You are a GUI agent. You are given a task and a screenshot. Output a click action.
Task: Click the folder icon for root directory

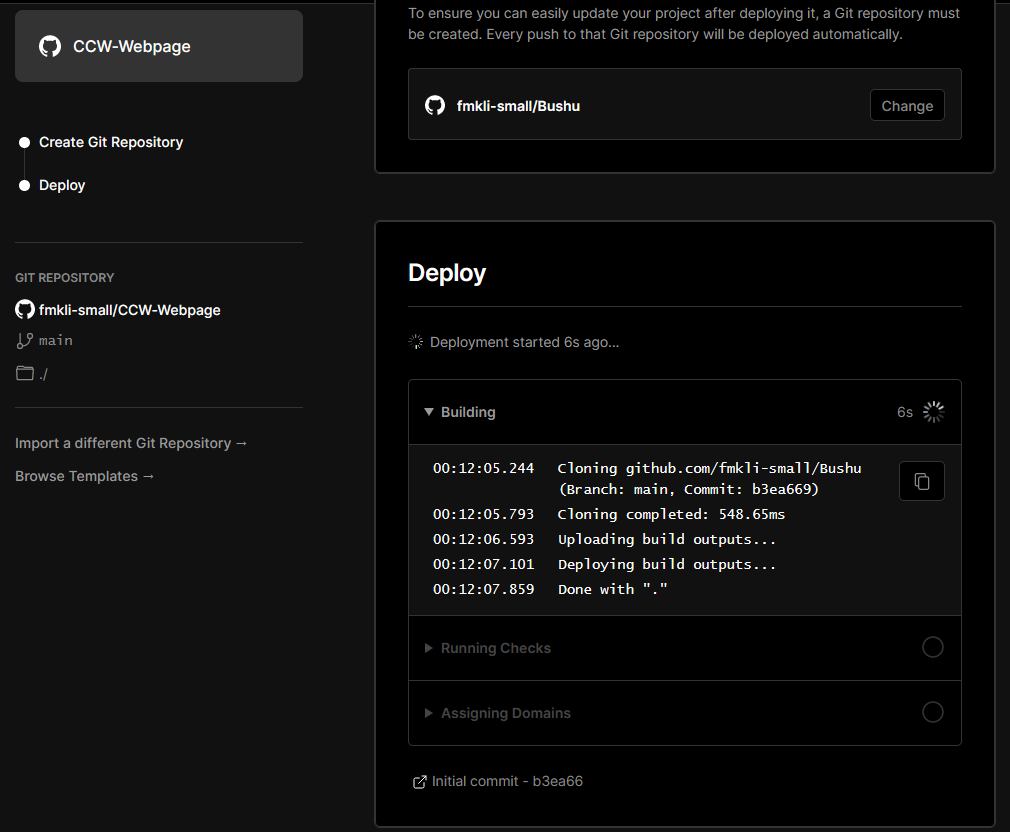tap(24, 373)
